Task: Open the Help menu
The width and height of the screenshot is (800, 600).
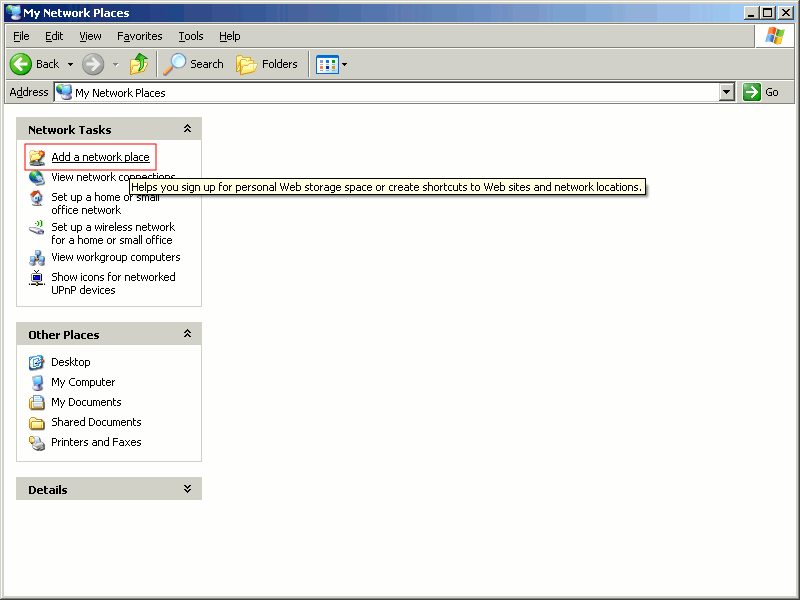Action: pyautogui.click(x=230, y=36)
